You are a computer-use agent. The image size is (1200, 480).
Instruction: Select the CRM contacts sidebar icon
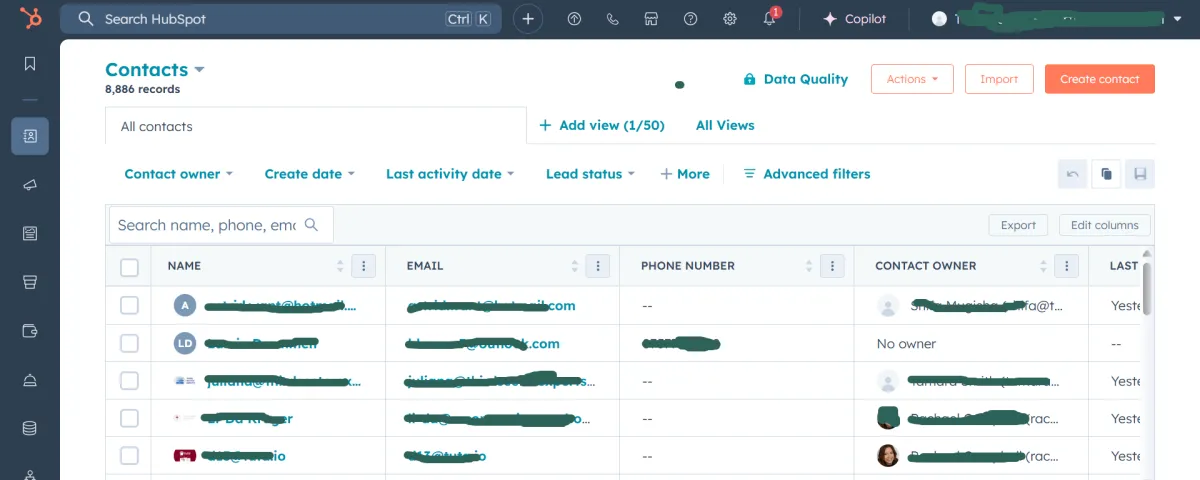coord(30,136)
